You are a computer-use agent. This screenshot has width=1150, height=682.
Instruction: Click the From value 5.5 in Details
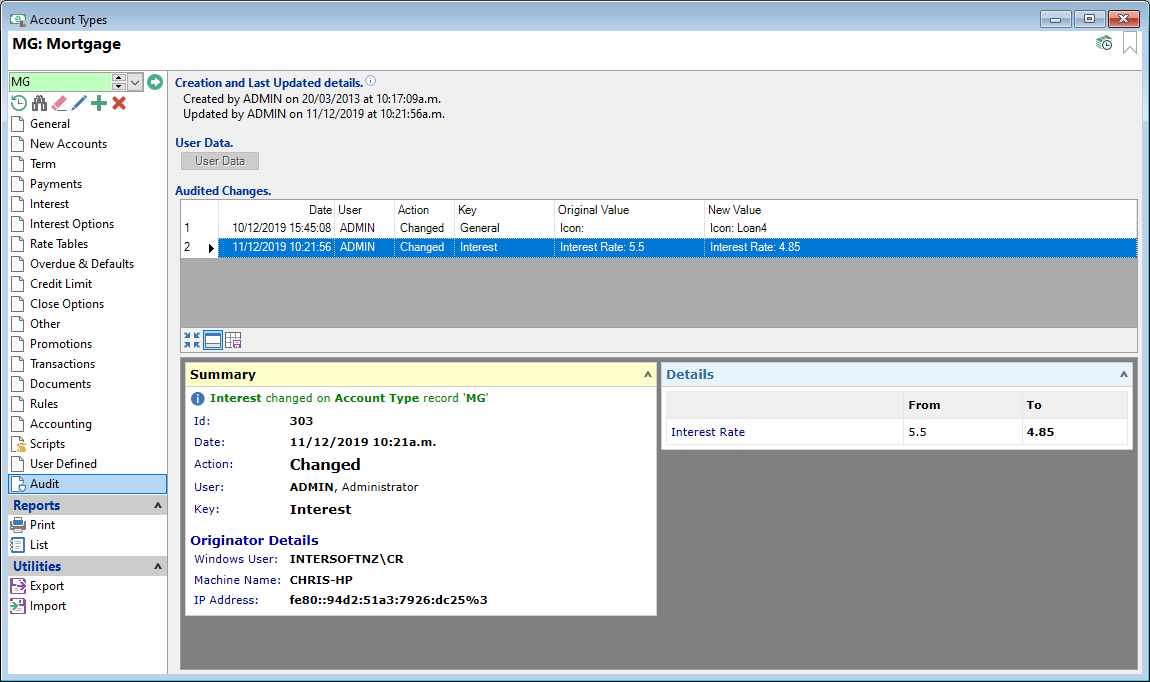point(917,432)
